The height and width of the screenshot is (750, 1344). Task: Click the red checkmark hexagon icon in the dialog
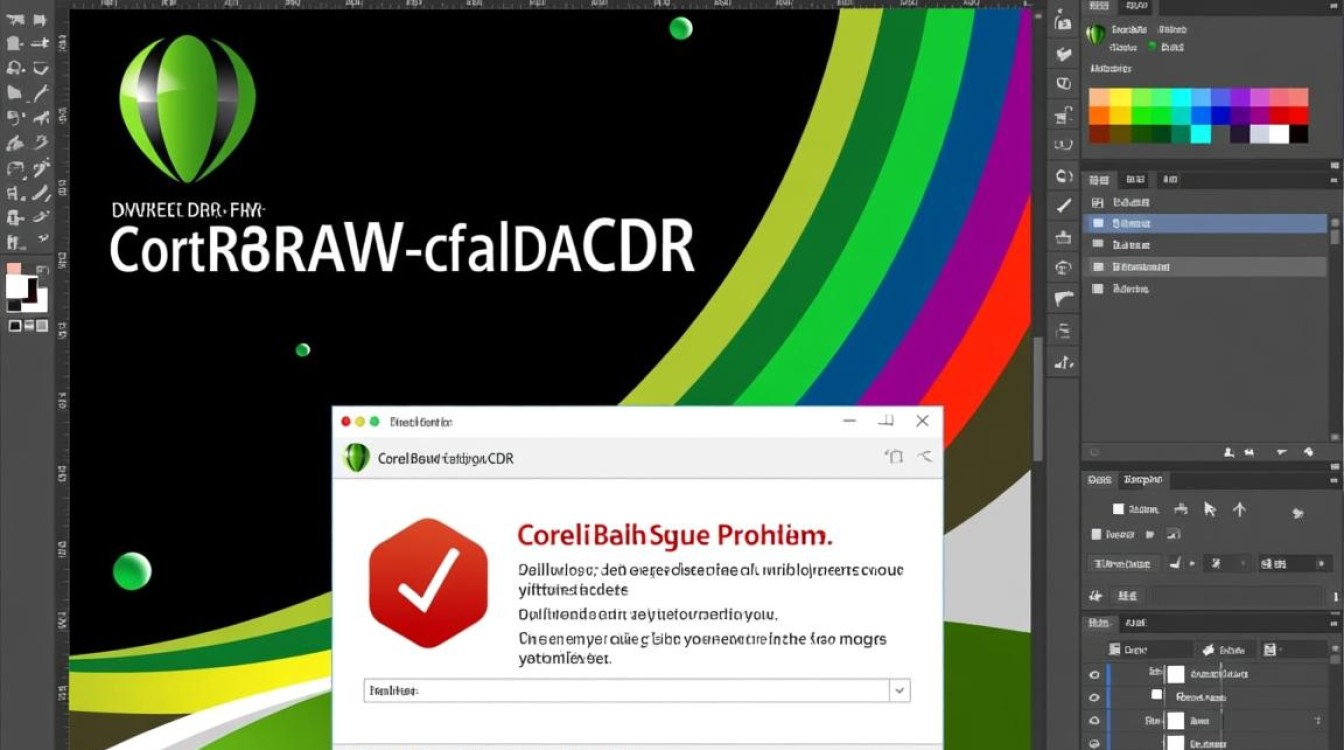pyautogui.click(x=428, y=583)
